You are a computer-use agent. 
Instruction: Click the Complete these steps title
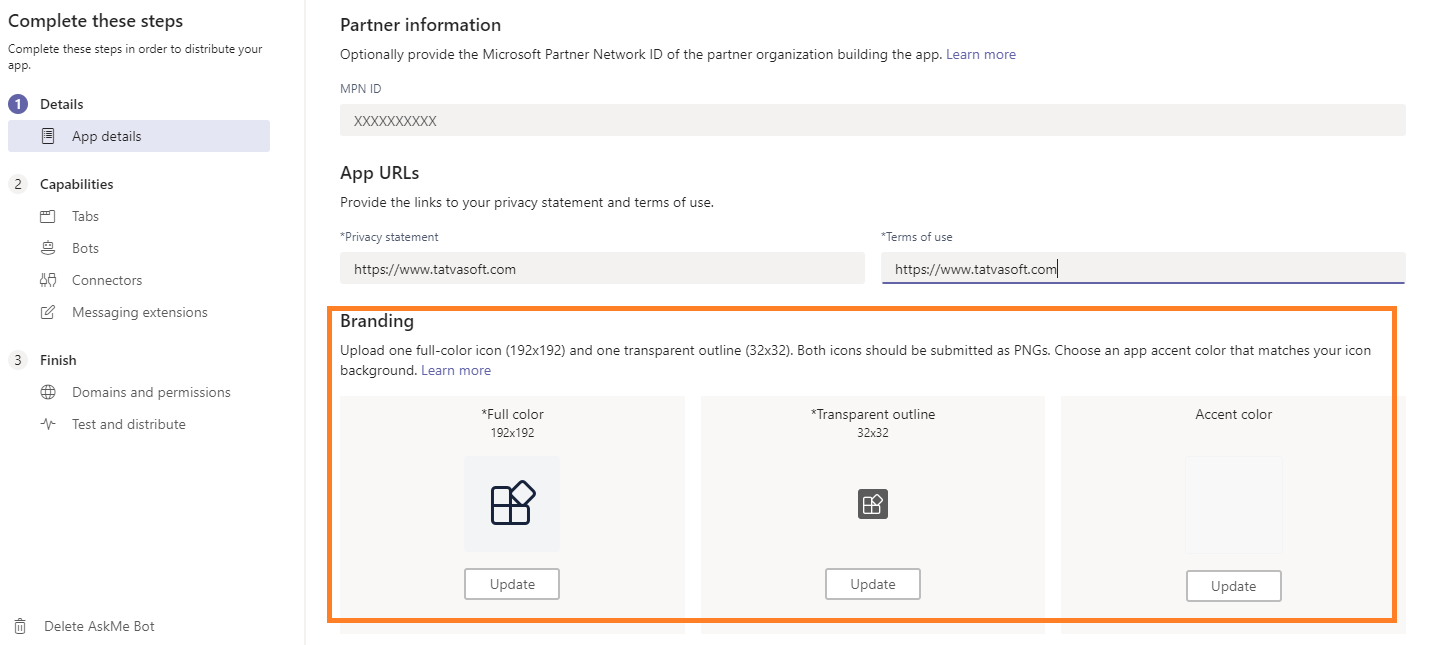pos(96,21)
